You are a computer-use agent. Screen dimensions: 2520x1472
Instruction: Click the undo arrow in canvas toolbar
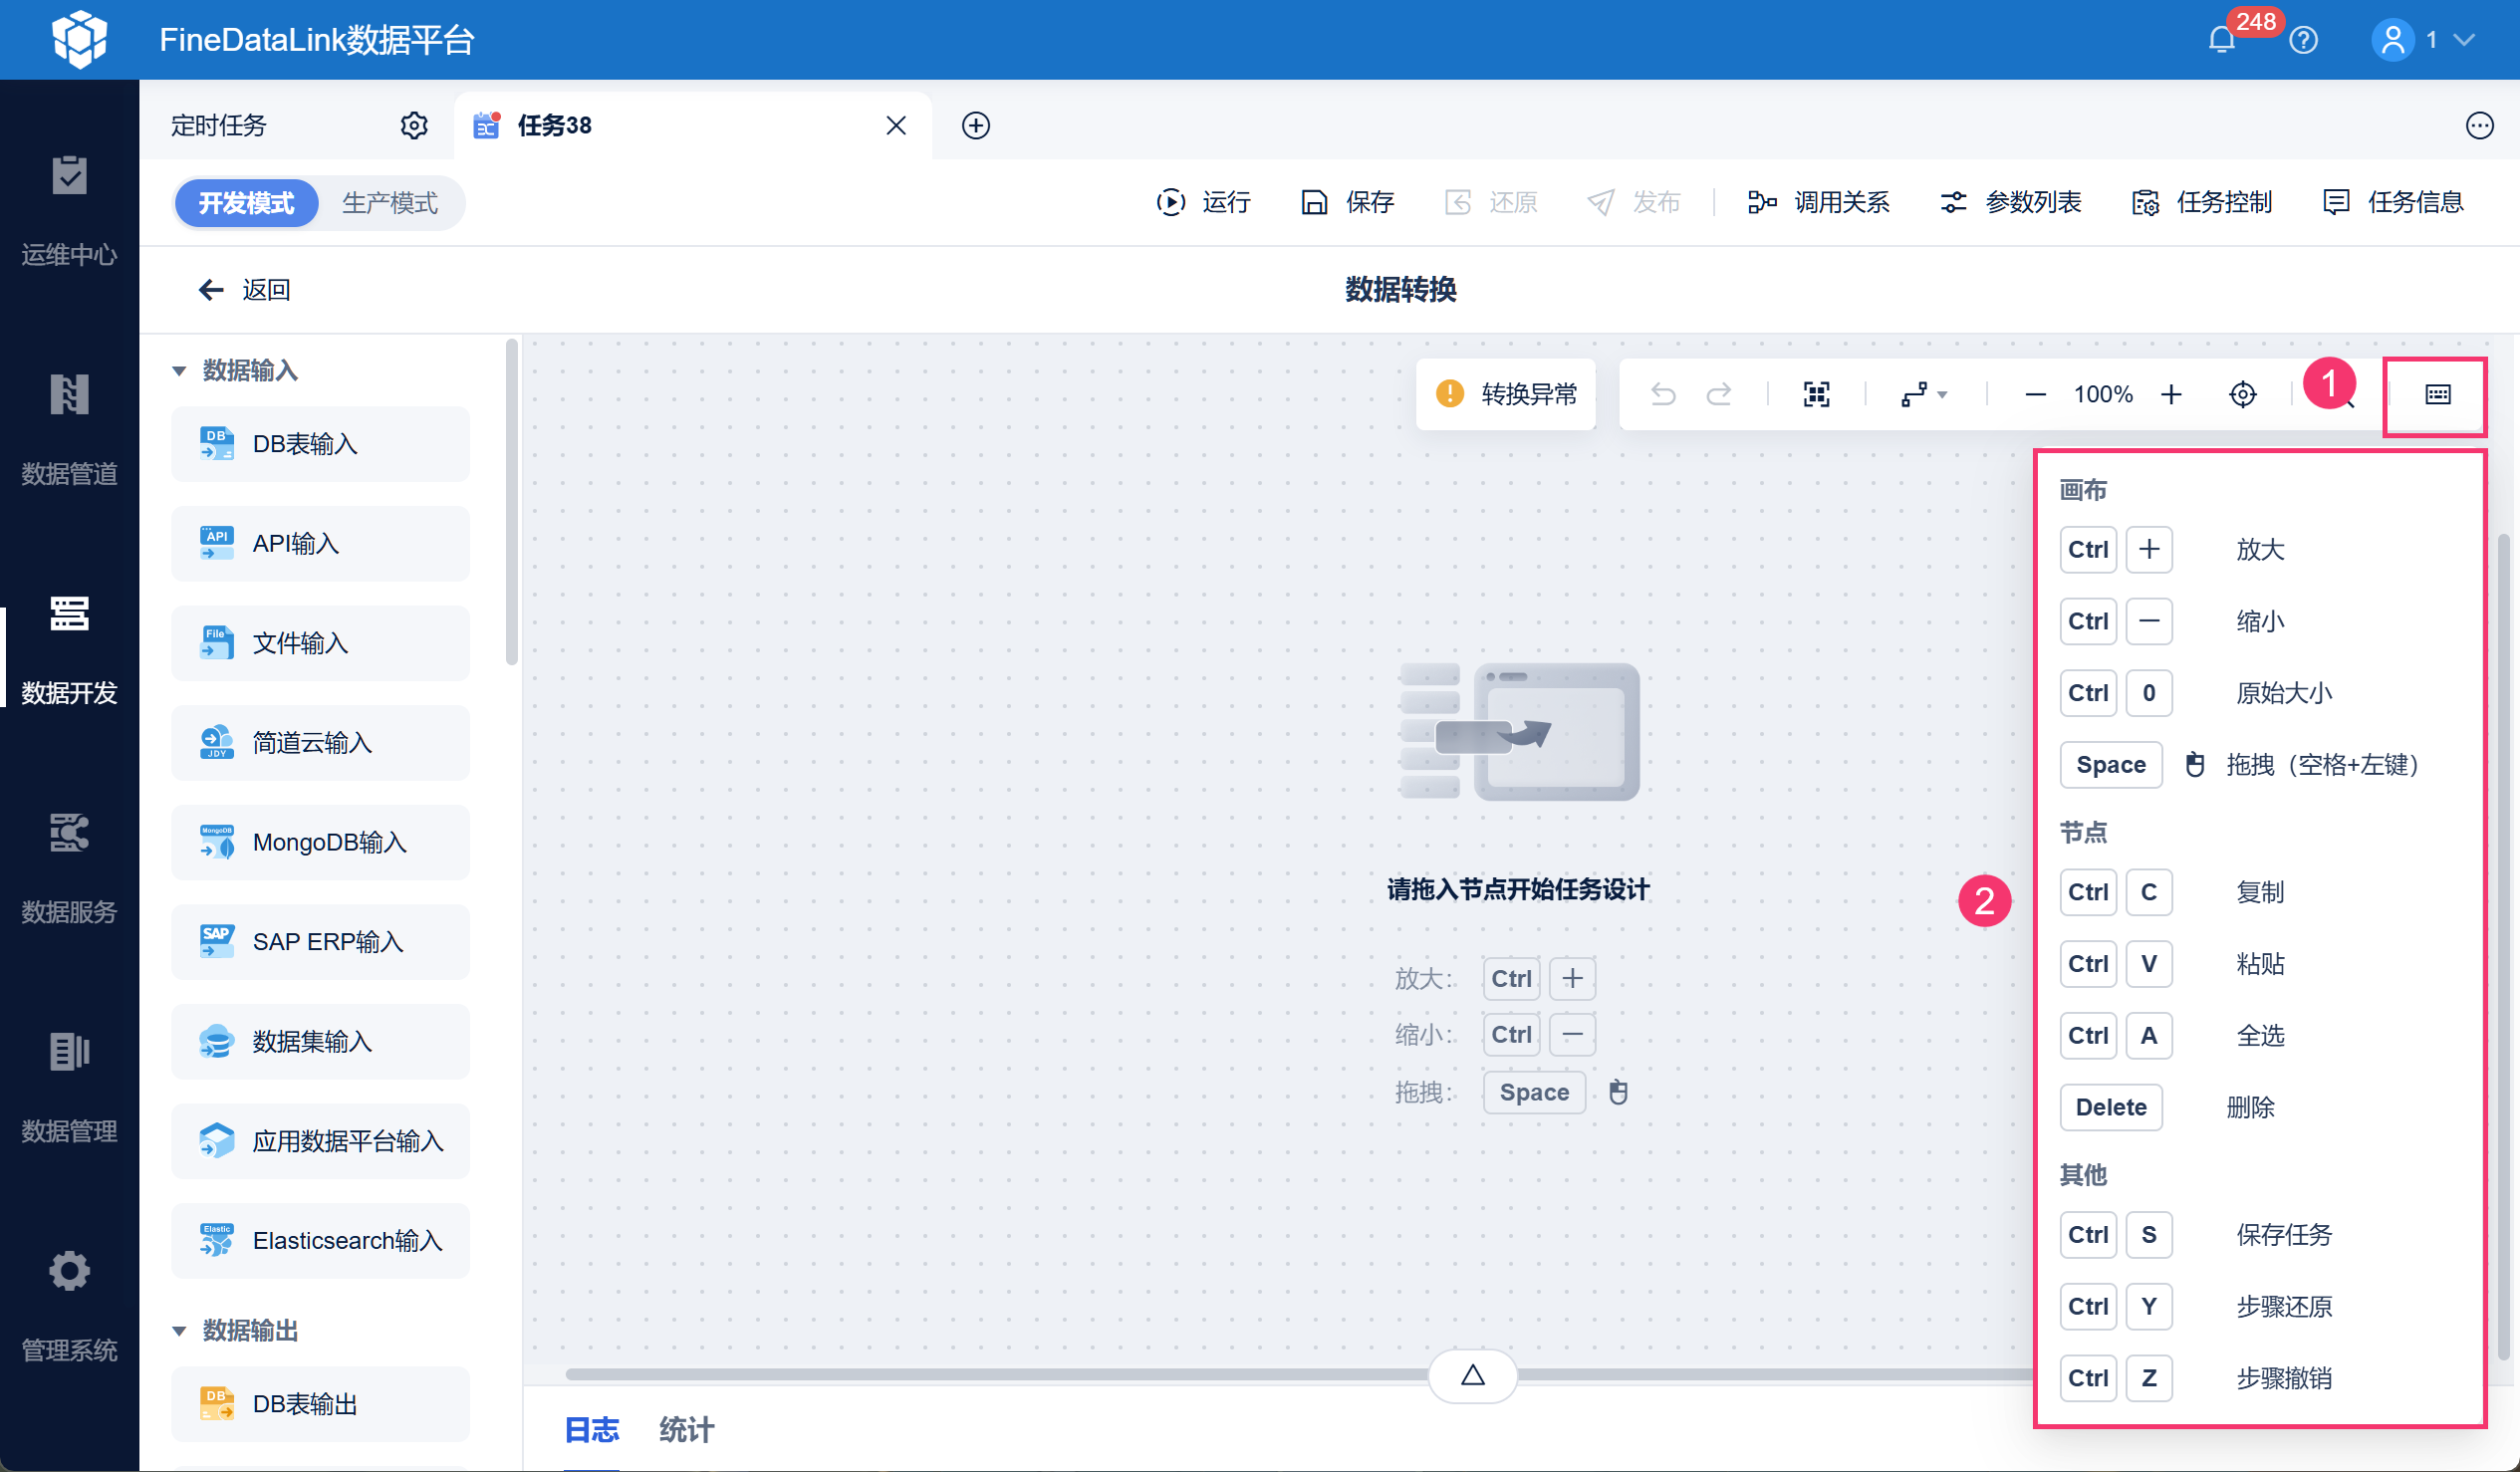click(x=1662, y=394)
